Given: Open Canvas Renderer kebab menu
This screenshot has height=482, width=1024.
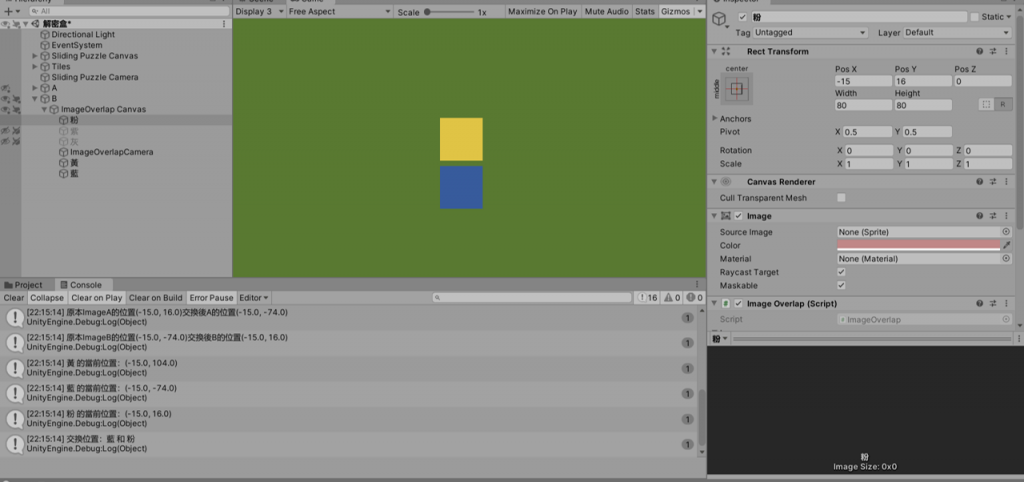Looking at the screenshot, I should (x=1006, y=182).
